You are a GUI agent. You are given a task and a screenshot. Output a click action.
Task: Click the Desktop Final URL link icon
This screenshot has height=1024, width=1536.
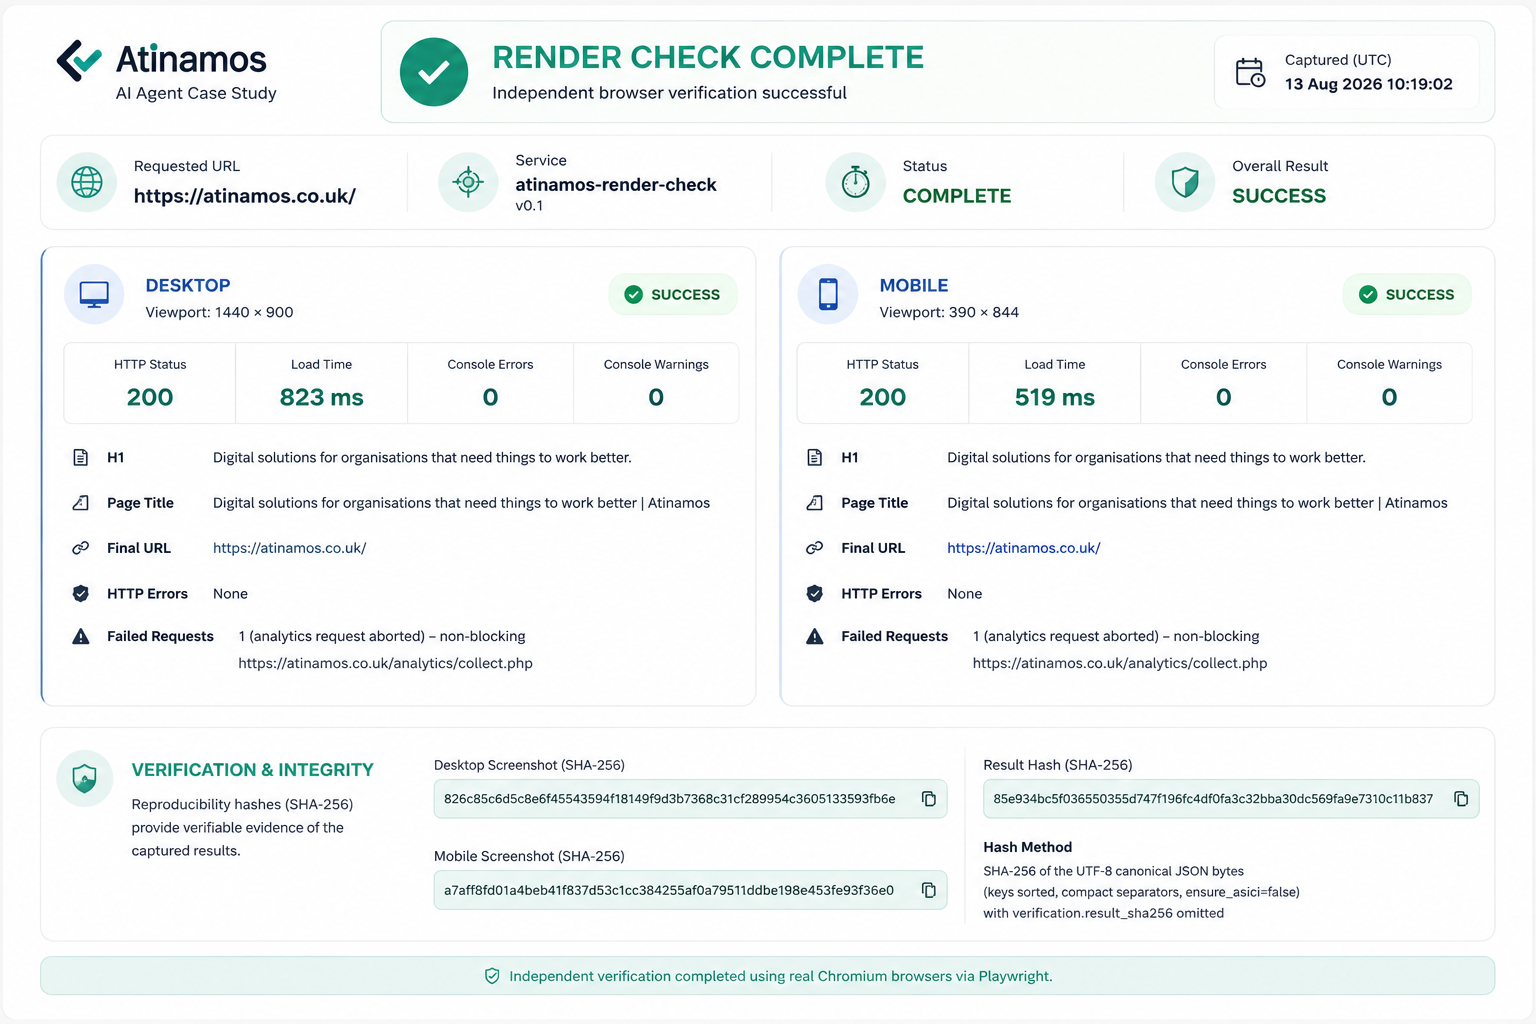click(x=81, y=548)
